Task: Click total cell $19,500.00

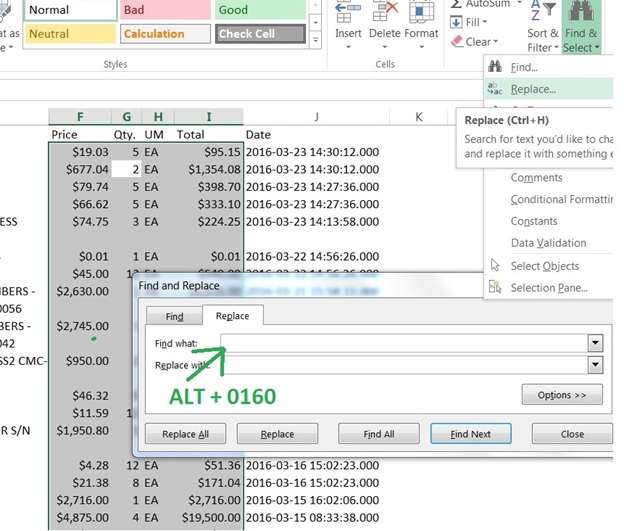Action: pos(209,517)
